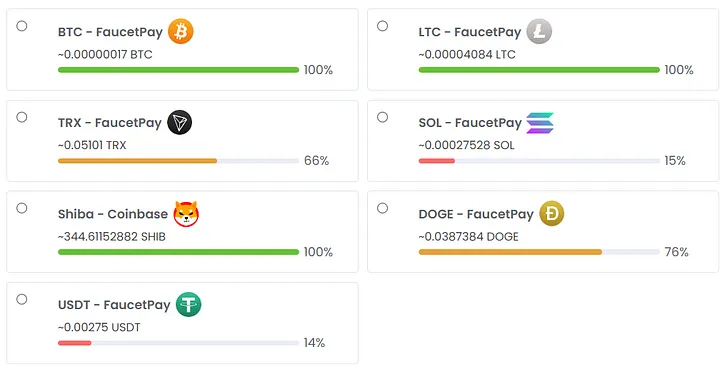Click the orange Bitcoin logo icon
Screen dimensions: 720x369
pos(180,31)
